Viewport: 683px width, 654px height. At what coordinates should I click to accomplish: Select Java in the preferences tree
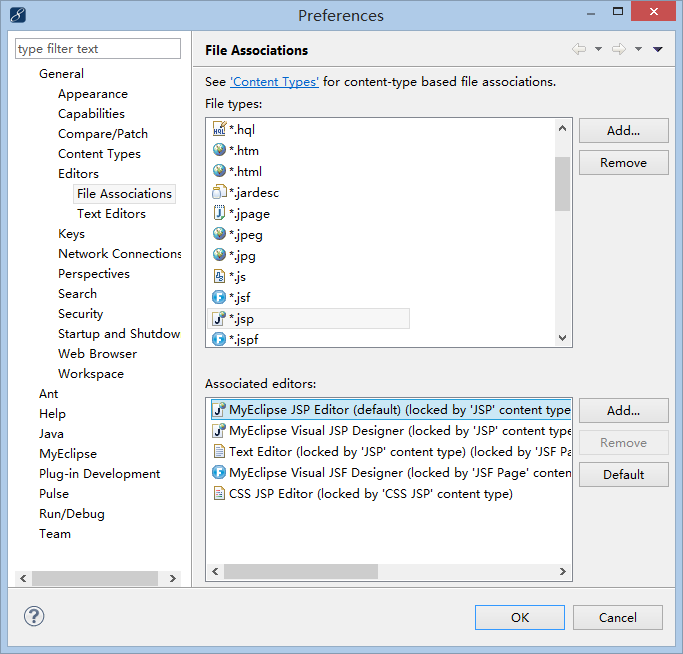(51, 434)
